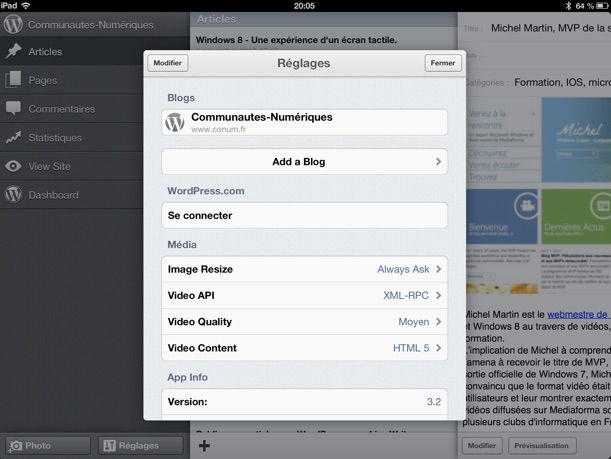
Task: Click the Video Content label
Action: pos(202,348)
